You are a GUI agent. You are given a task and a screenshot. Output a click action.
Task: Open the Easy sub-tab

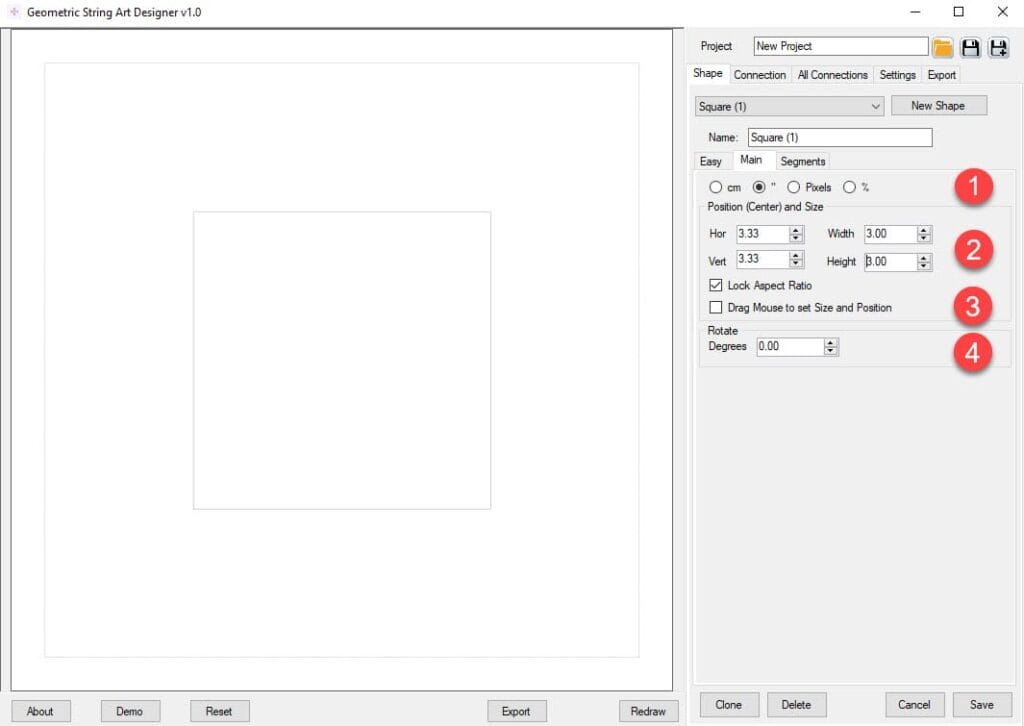pos(710,161)
